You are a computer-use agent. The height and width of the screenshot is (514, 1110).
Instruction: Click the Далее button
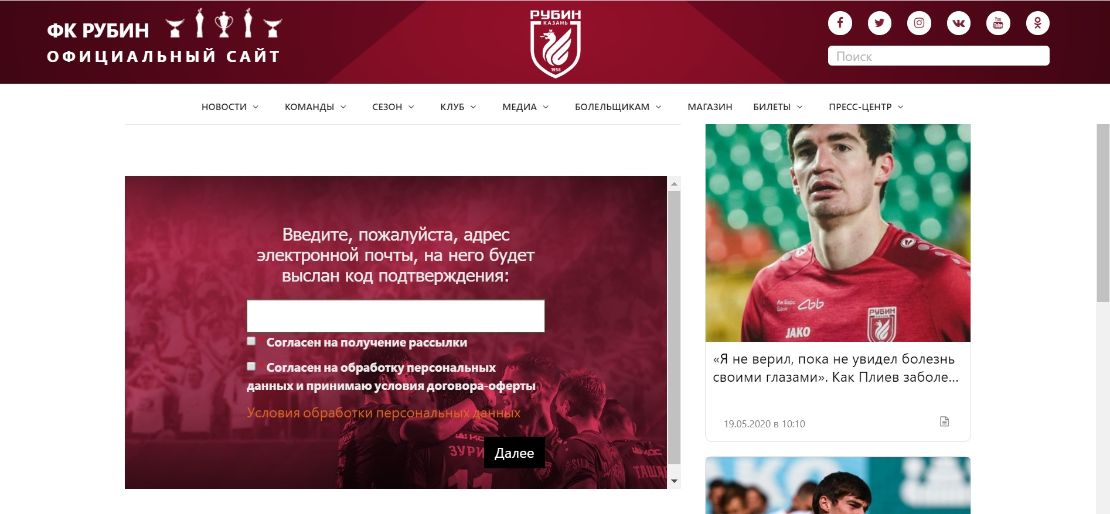(514, 453)
